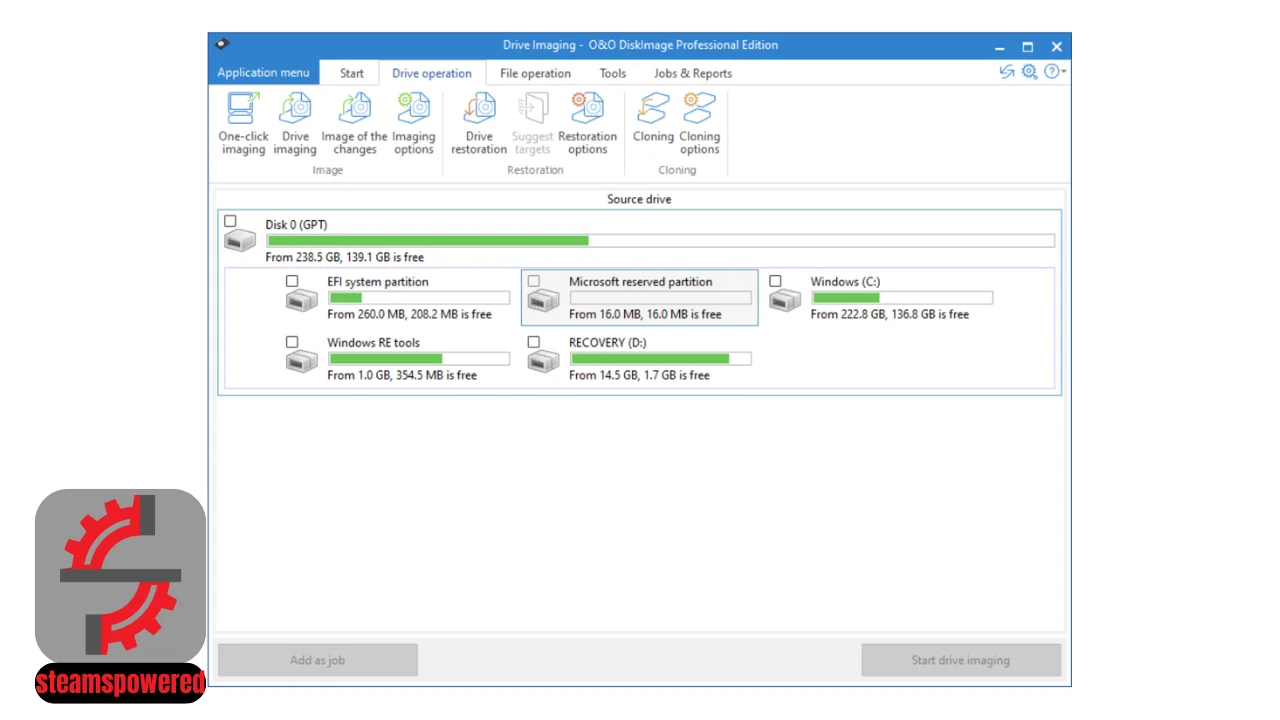Click Start drive imaging button

[961, 660]
